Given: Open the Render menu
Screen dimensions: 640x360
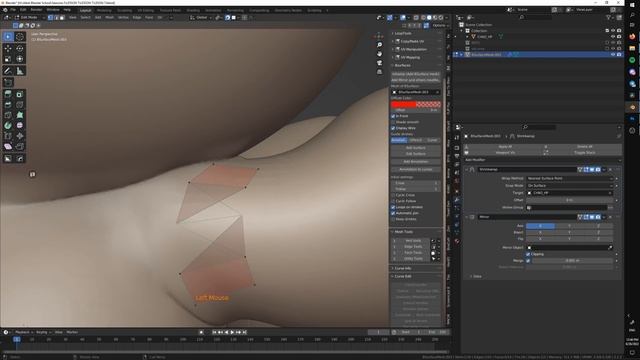Looking at the screenshot, I should [36, 9].
